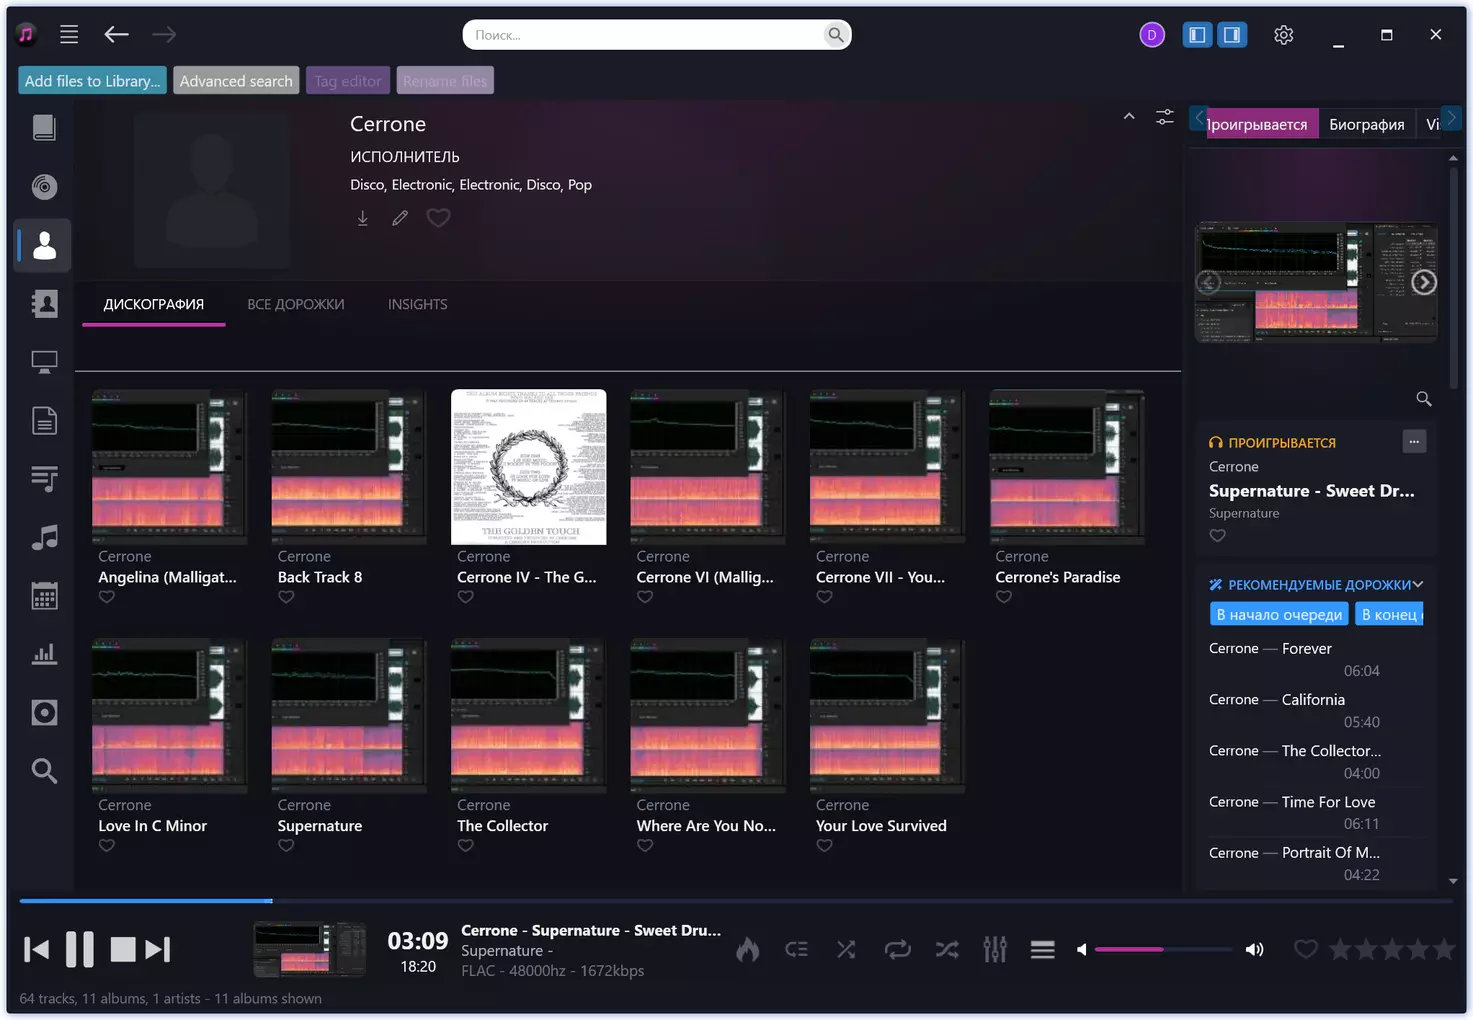This screenshot has width=1473, height=1020.
Task: Open the calendar icon in sidebar
Action: pos(44,596)
